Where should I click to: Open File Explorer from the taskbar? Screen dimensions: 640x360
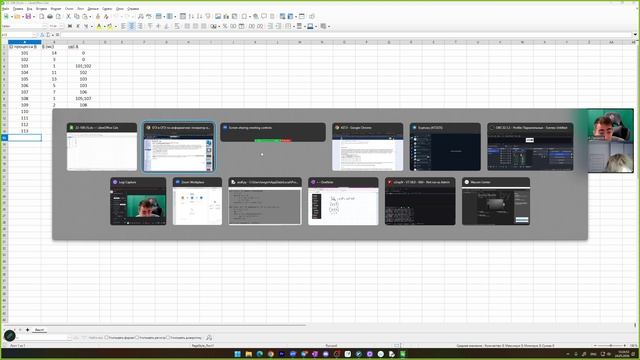(x=249, y=354)
